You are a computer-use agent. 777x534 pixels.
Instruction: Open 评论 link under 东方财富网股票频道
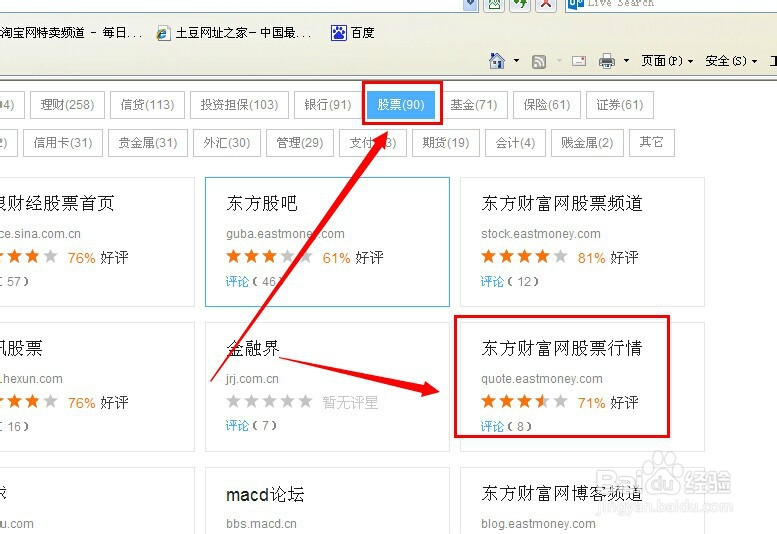pos(492,281)
